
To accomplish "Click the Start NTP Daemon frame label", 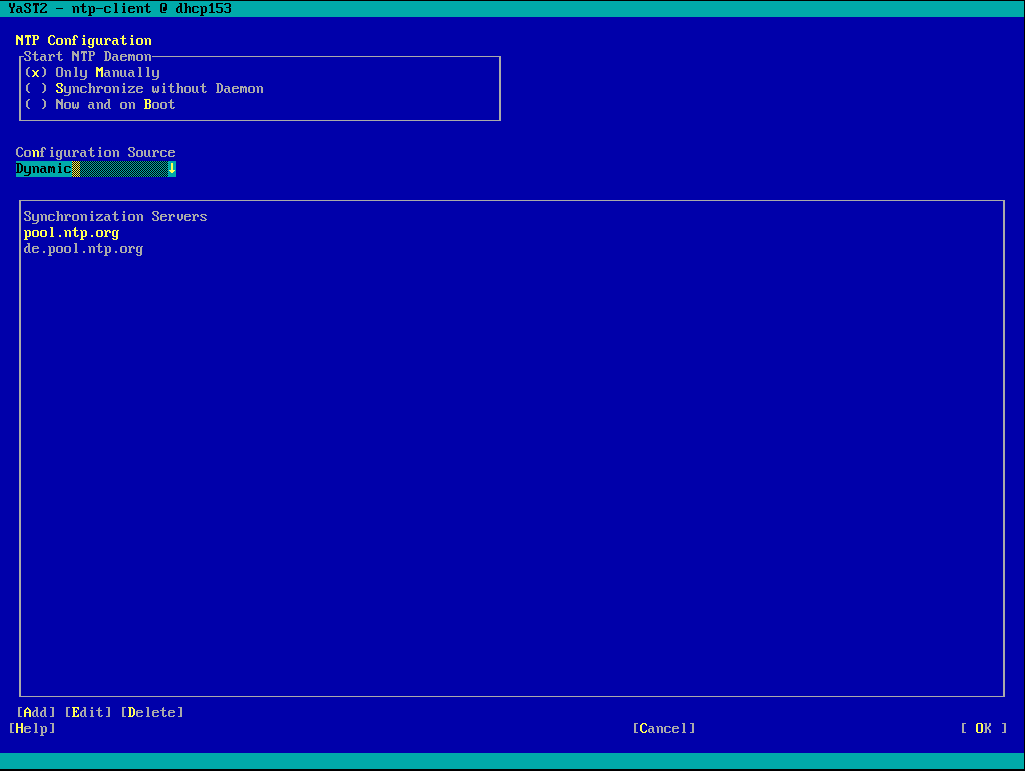I will [88, 57].
